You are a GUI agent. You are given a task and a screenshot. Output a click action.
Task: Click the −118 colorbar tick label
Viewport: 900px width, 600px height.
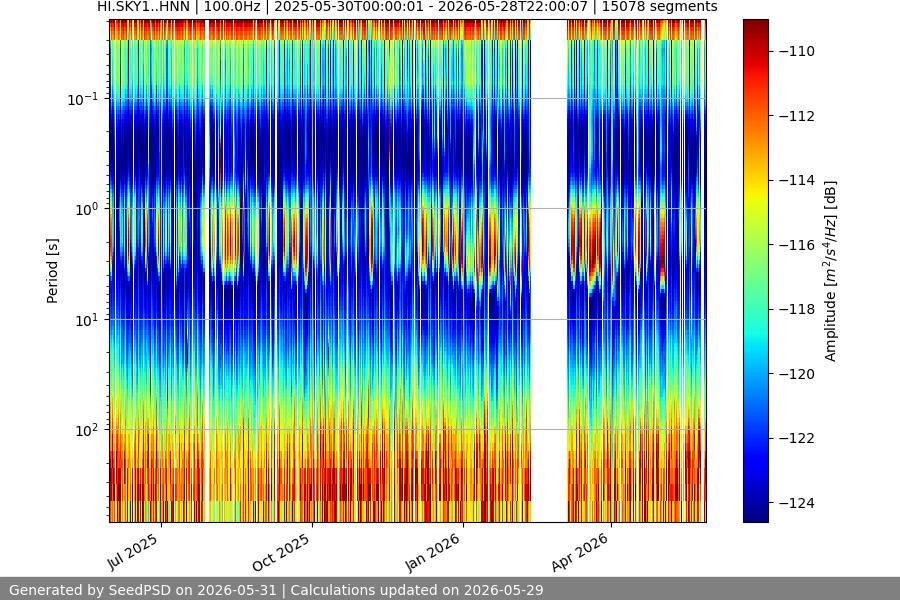click(797, 309)
